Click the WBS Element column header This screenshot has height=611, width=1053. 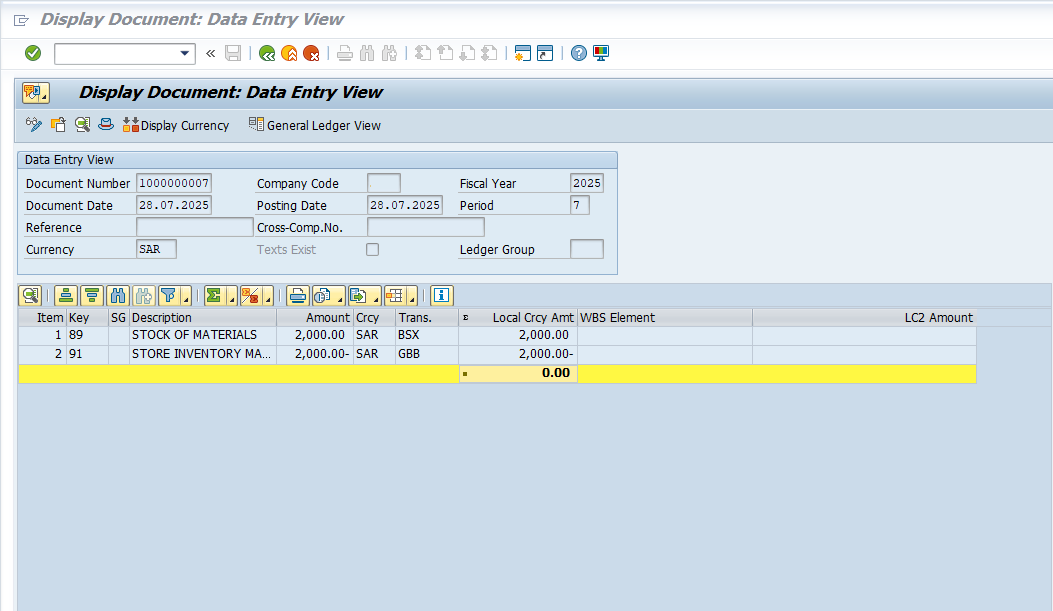point(664,318)
